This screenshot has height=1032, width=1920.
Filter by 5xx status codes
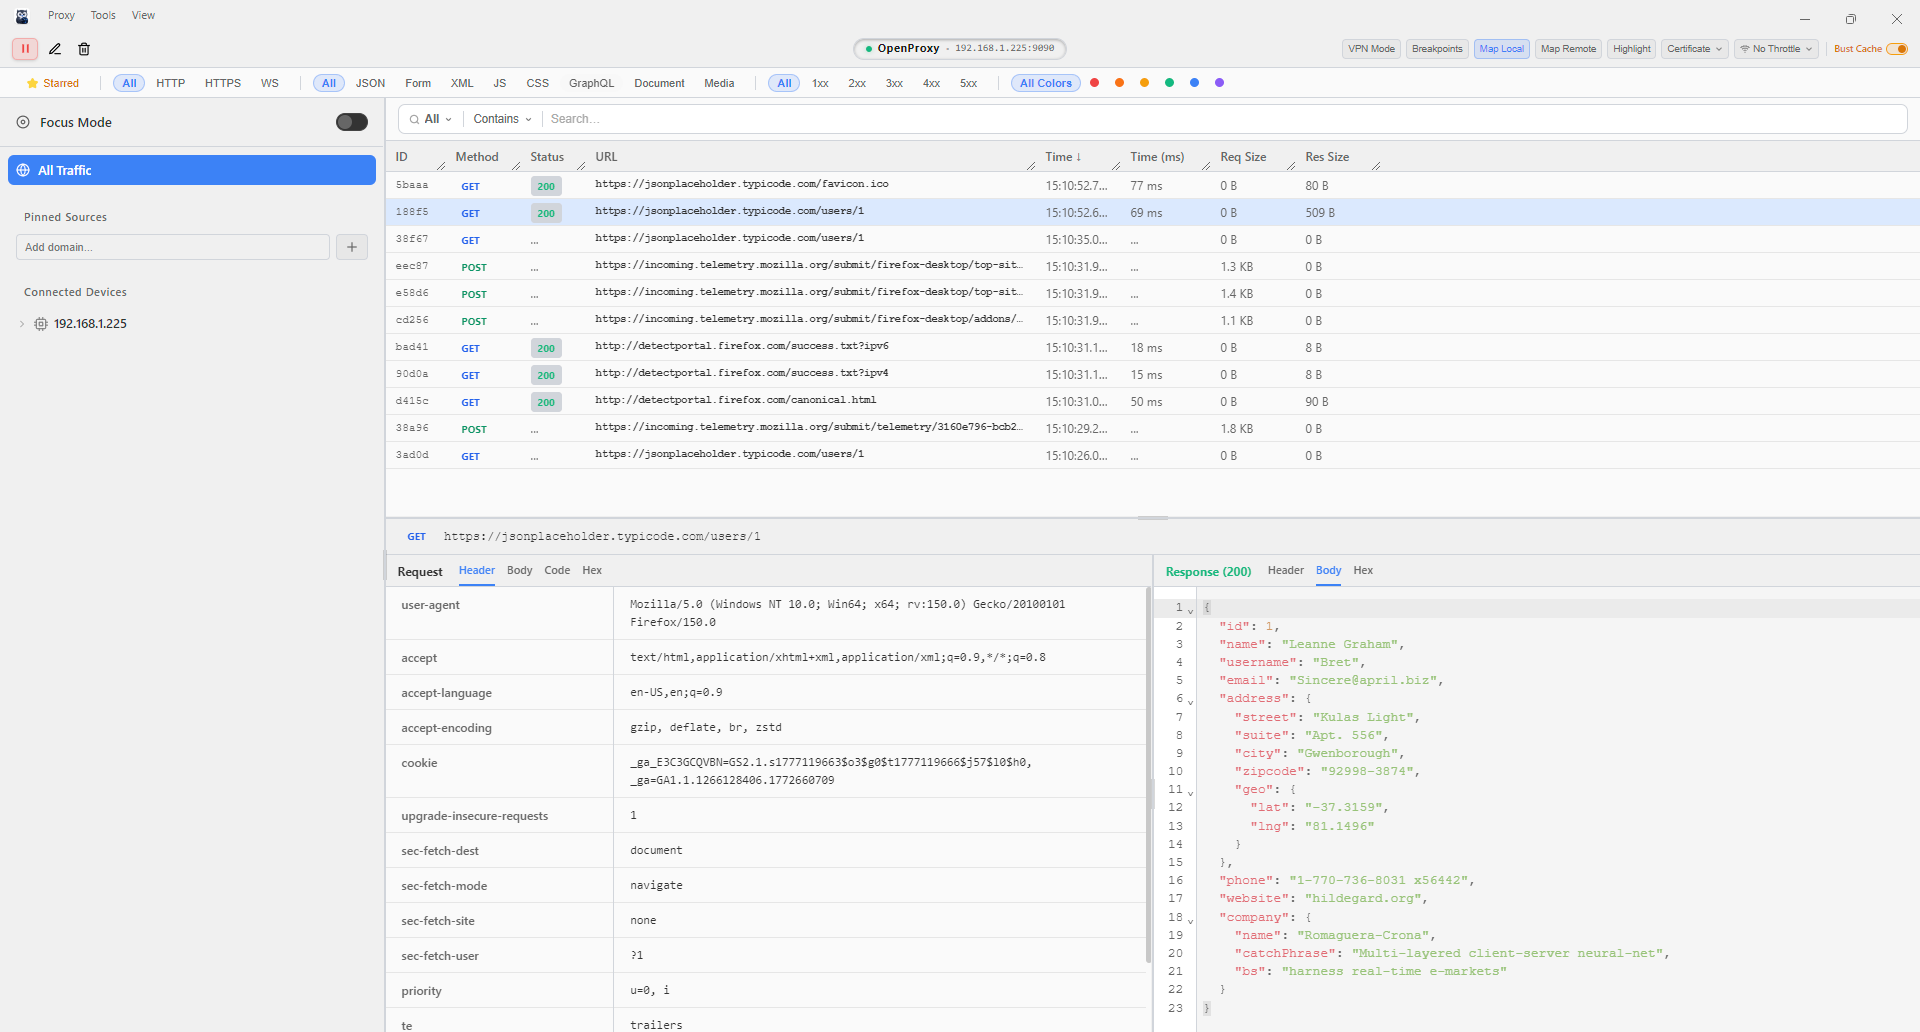tap(968, 83)
